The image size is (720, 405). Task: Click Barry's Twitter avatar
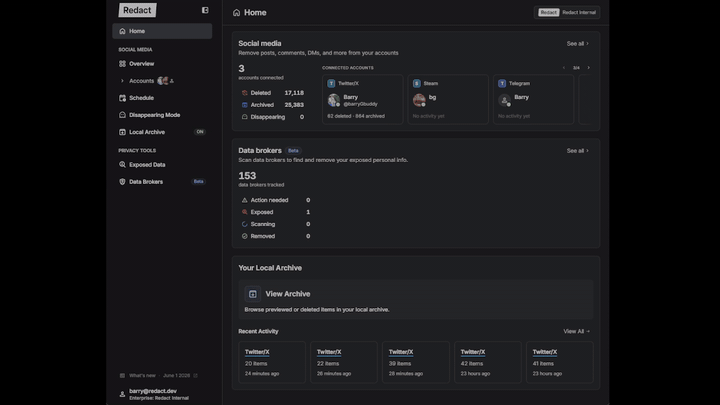(x=334, y=100)
